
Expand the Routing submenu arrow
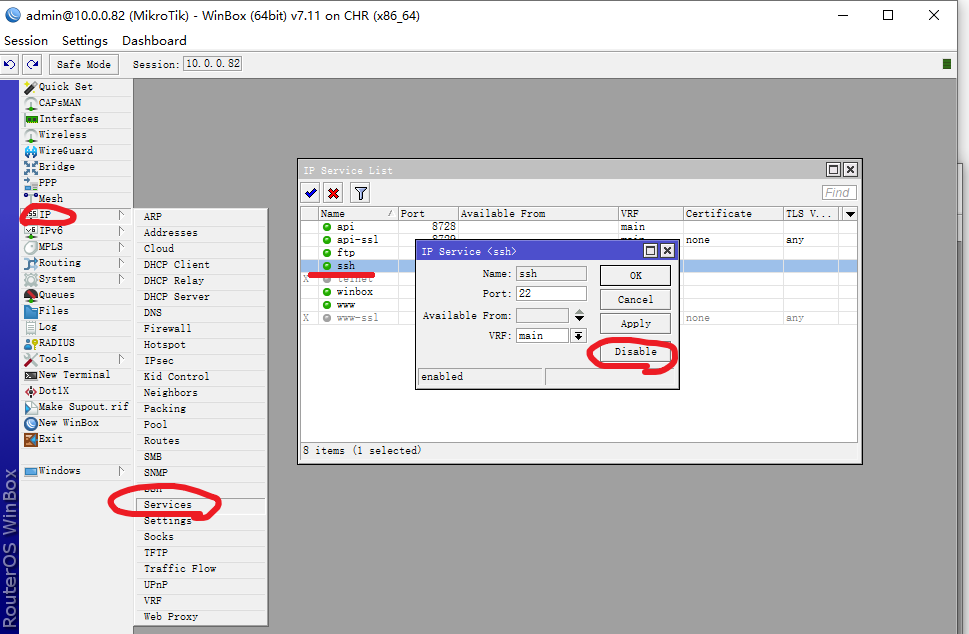pos(121,263)
